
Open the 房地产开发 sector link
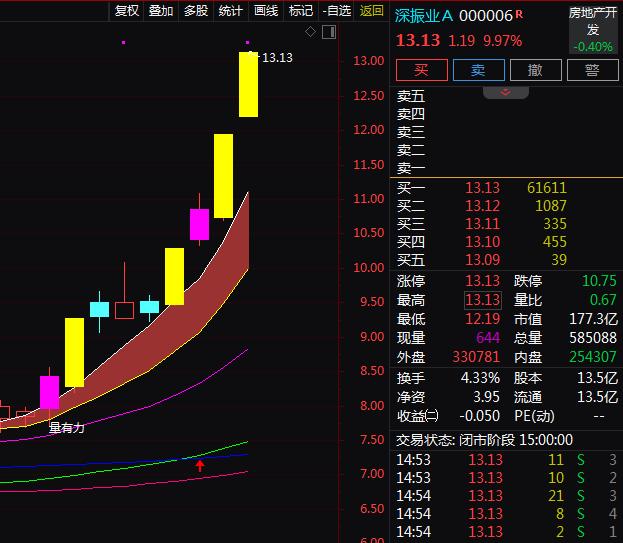coord(593,21)
